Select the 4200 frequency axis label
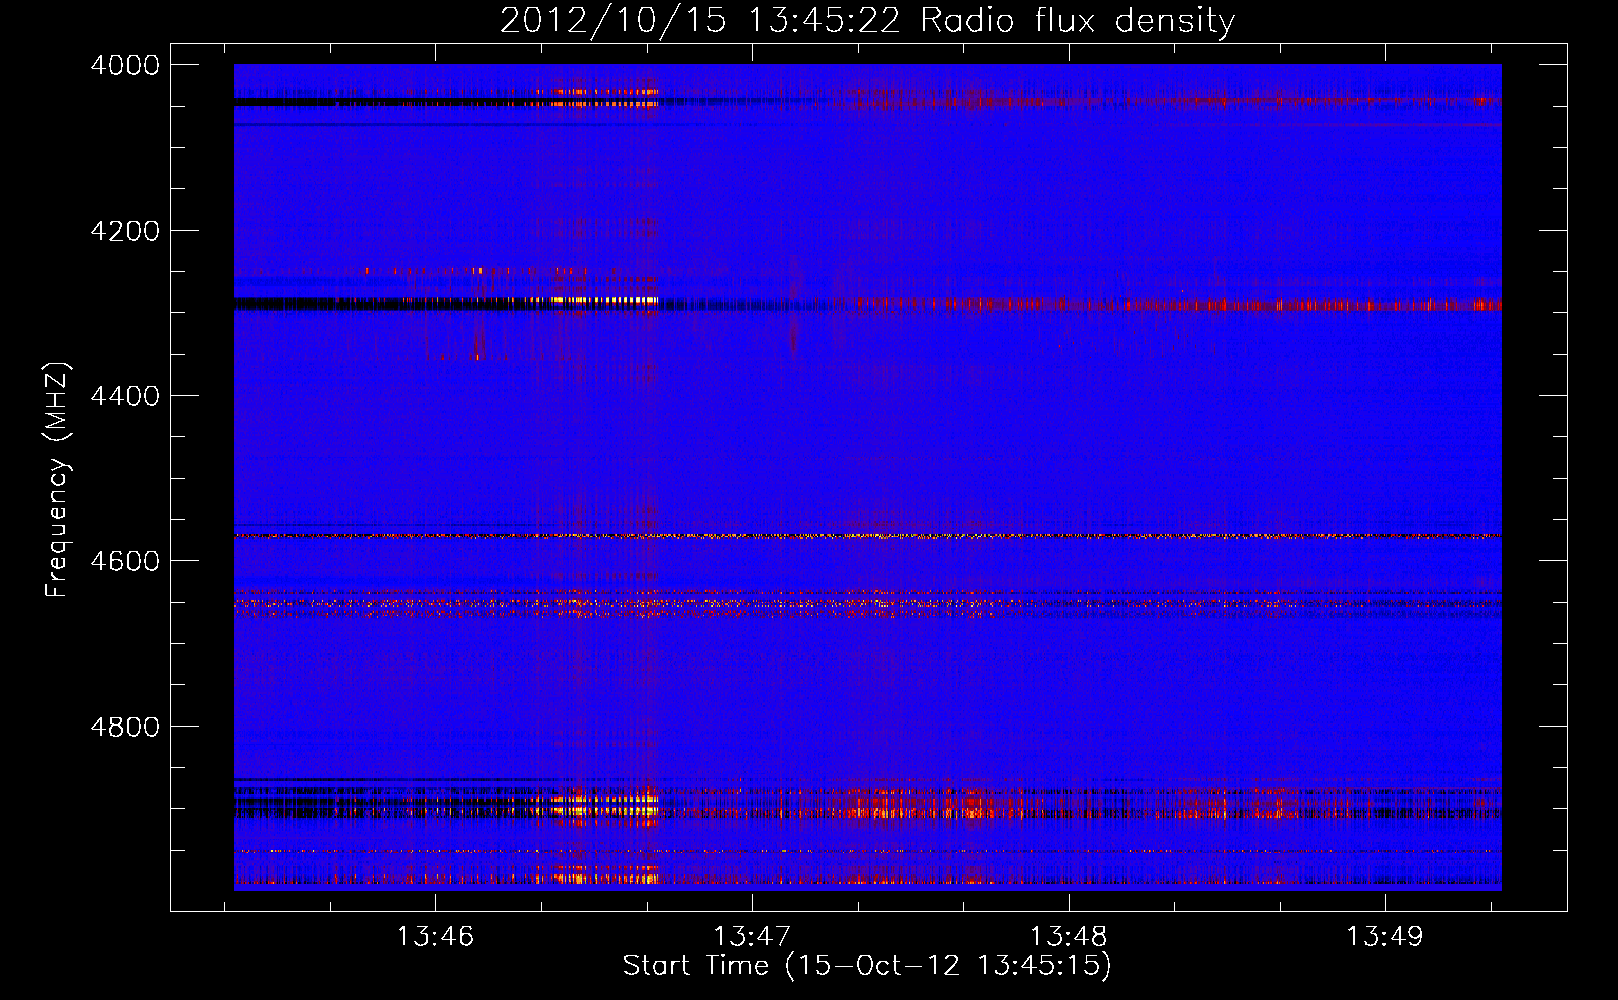1618x1000 pixels. pyautogui.click(x=125, y=231)
